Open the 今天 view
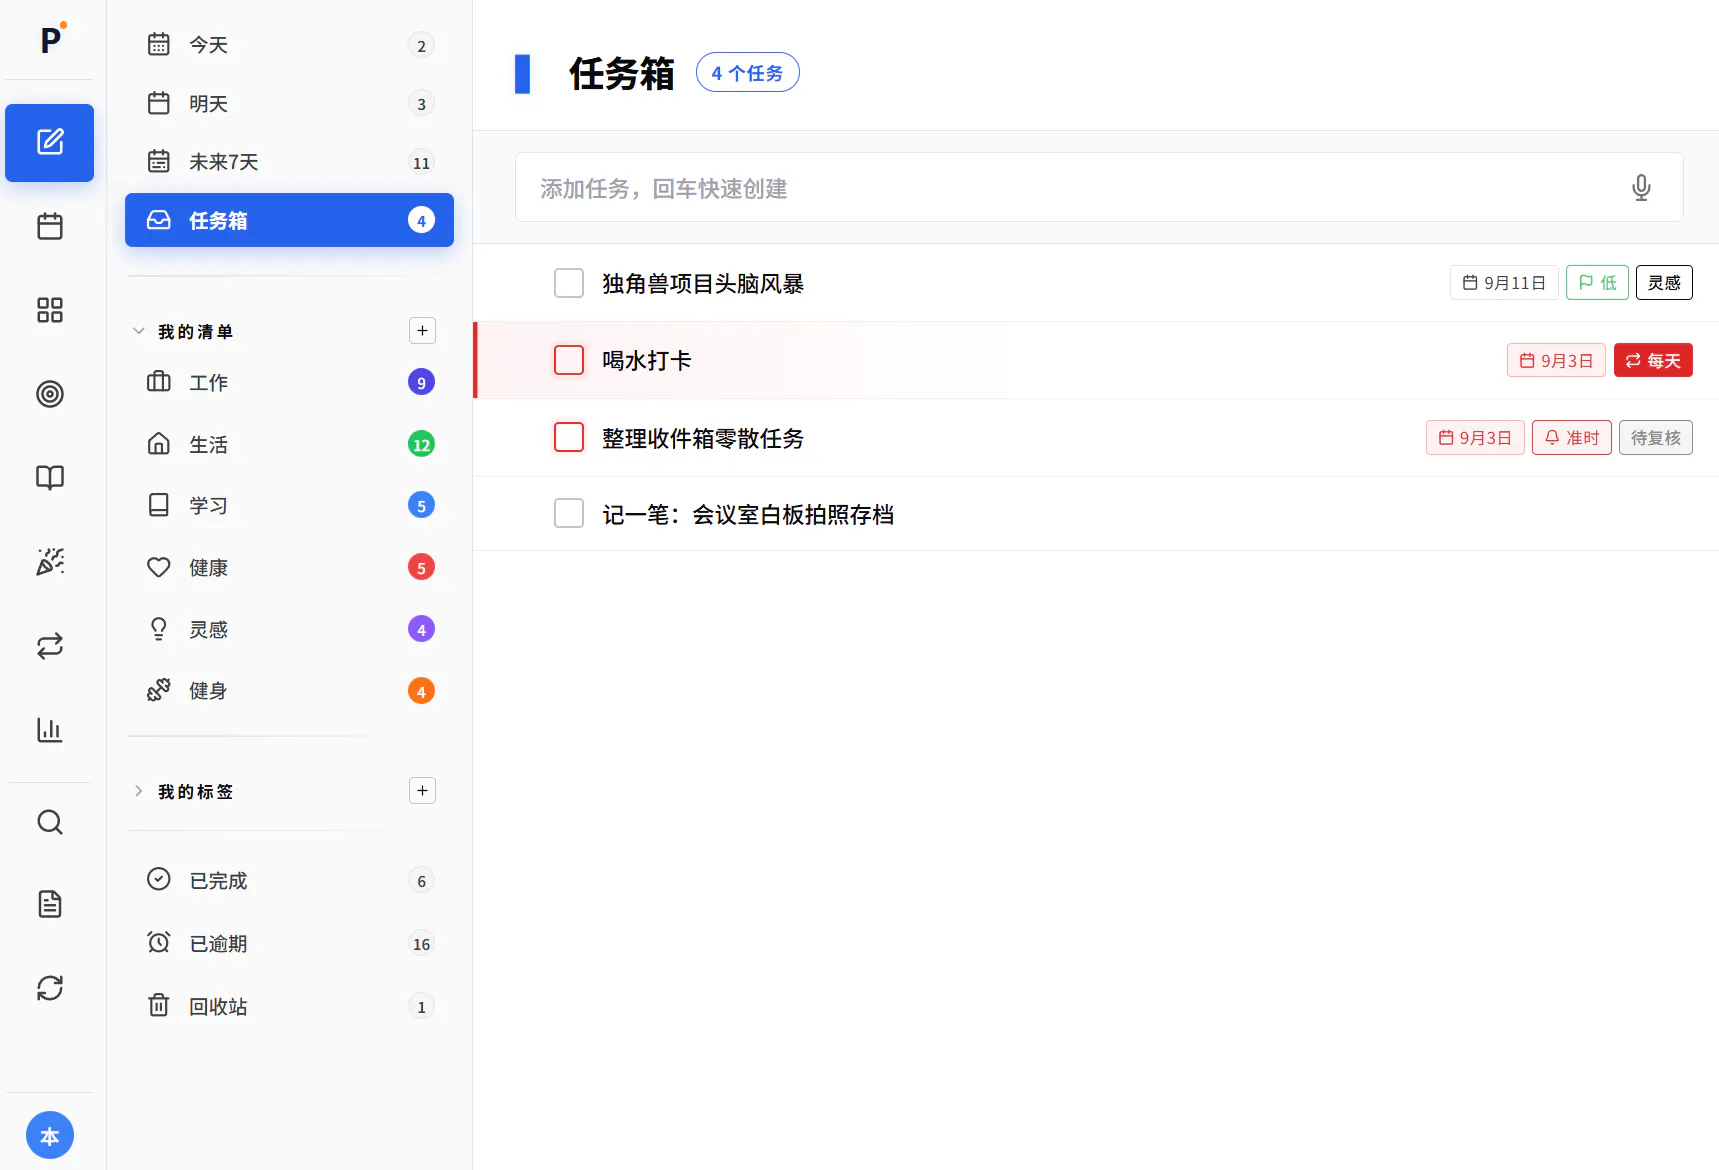This screenshot has height=1170, width=1719. pos(290,45)
